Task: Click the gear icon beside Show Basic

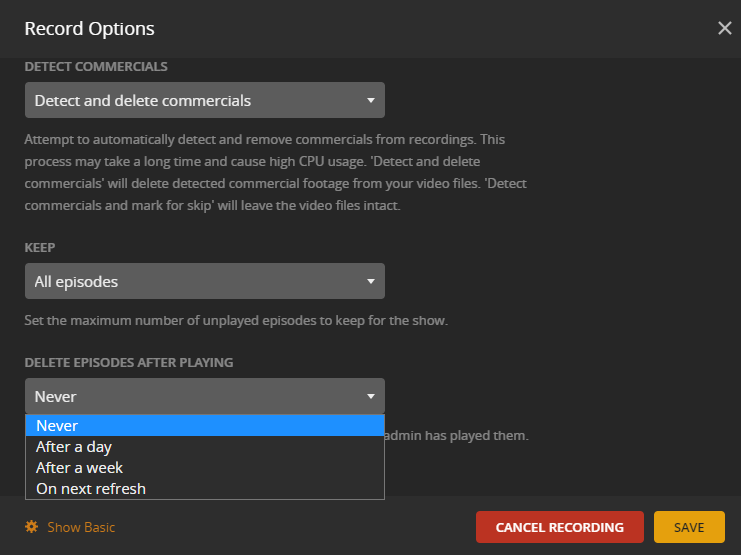Action: pos(32,527)
